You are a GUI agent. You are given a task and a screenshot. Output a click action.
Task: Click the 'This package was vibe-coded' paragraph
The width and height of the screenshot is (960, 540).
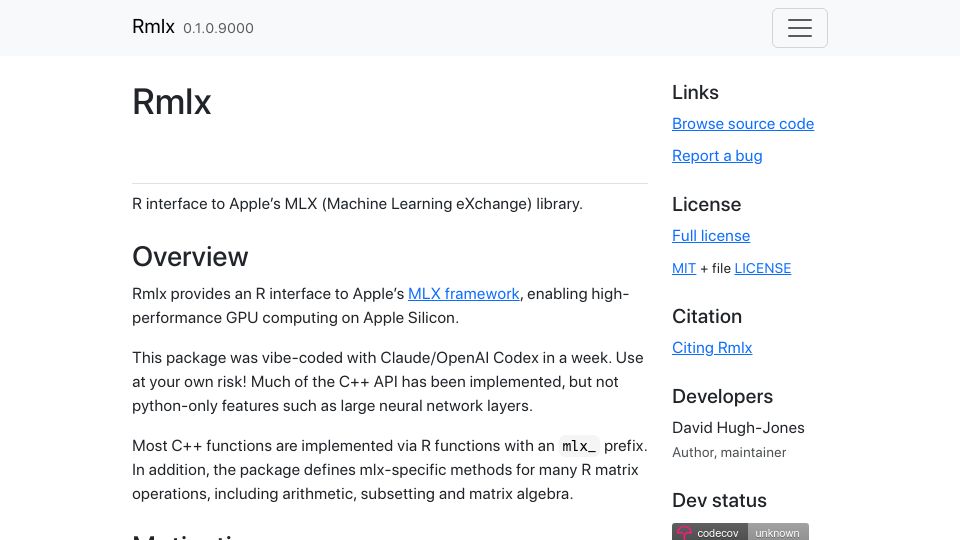pos(388,381)
